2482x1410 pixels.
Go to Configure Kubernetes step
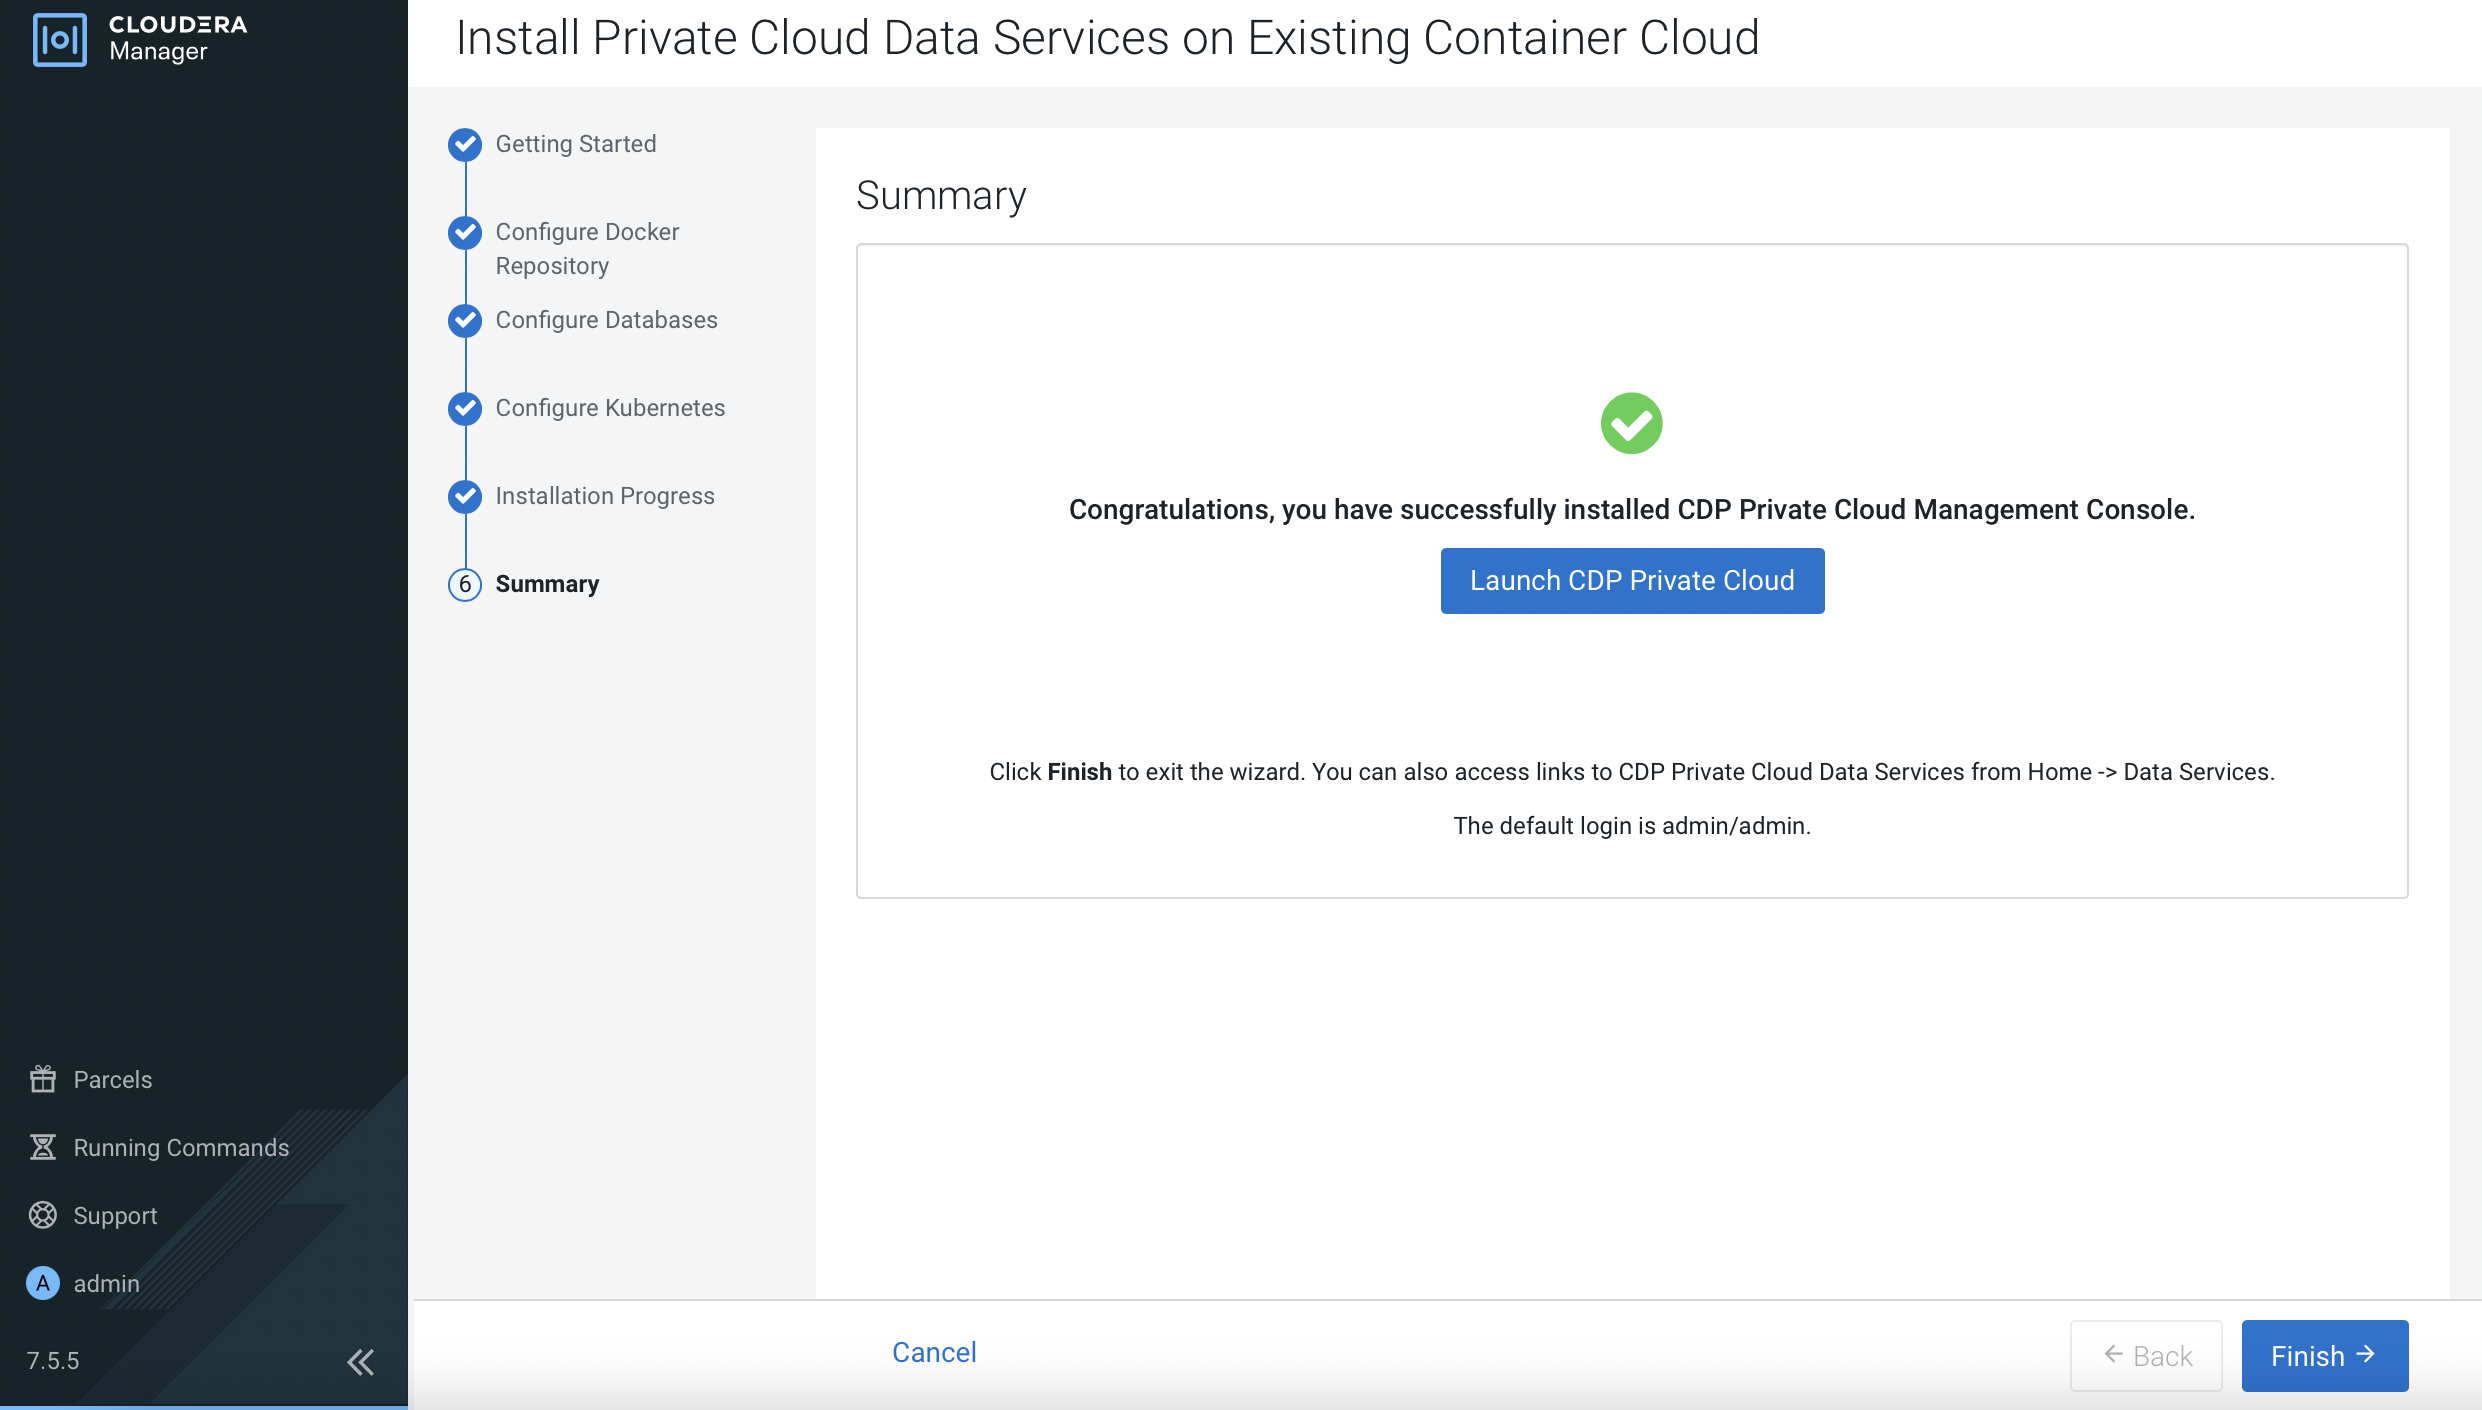click(x=610, y=408)
